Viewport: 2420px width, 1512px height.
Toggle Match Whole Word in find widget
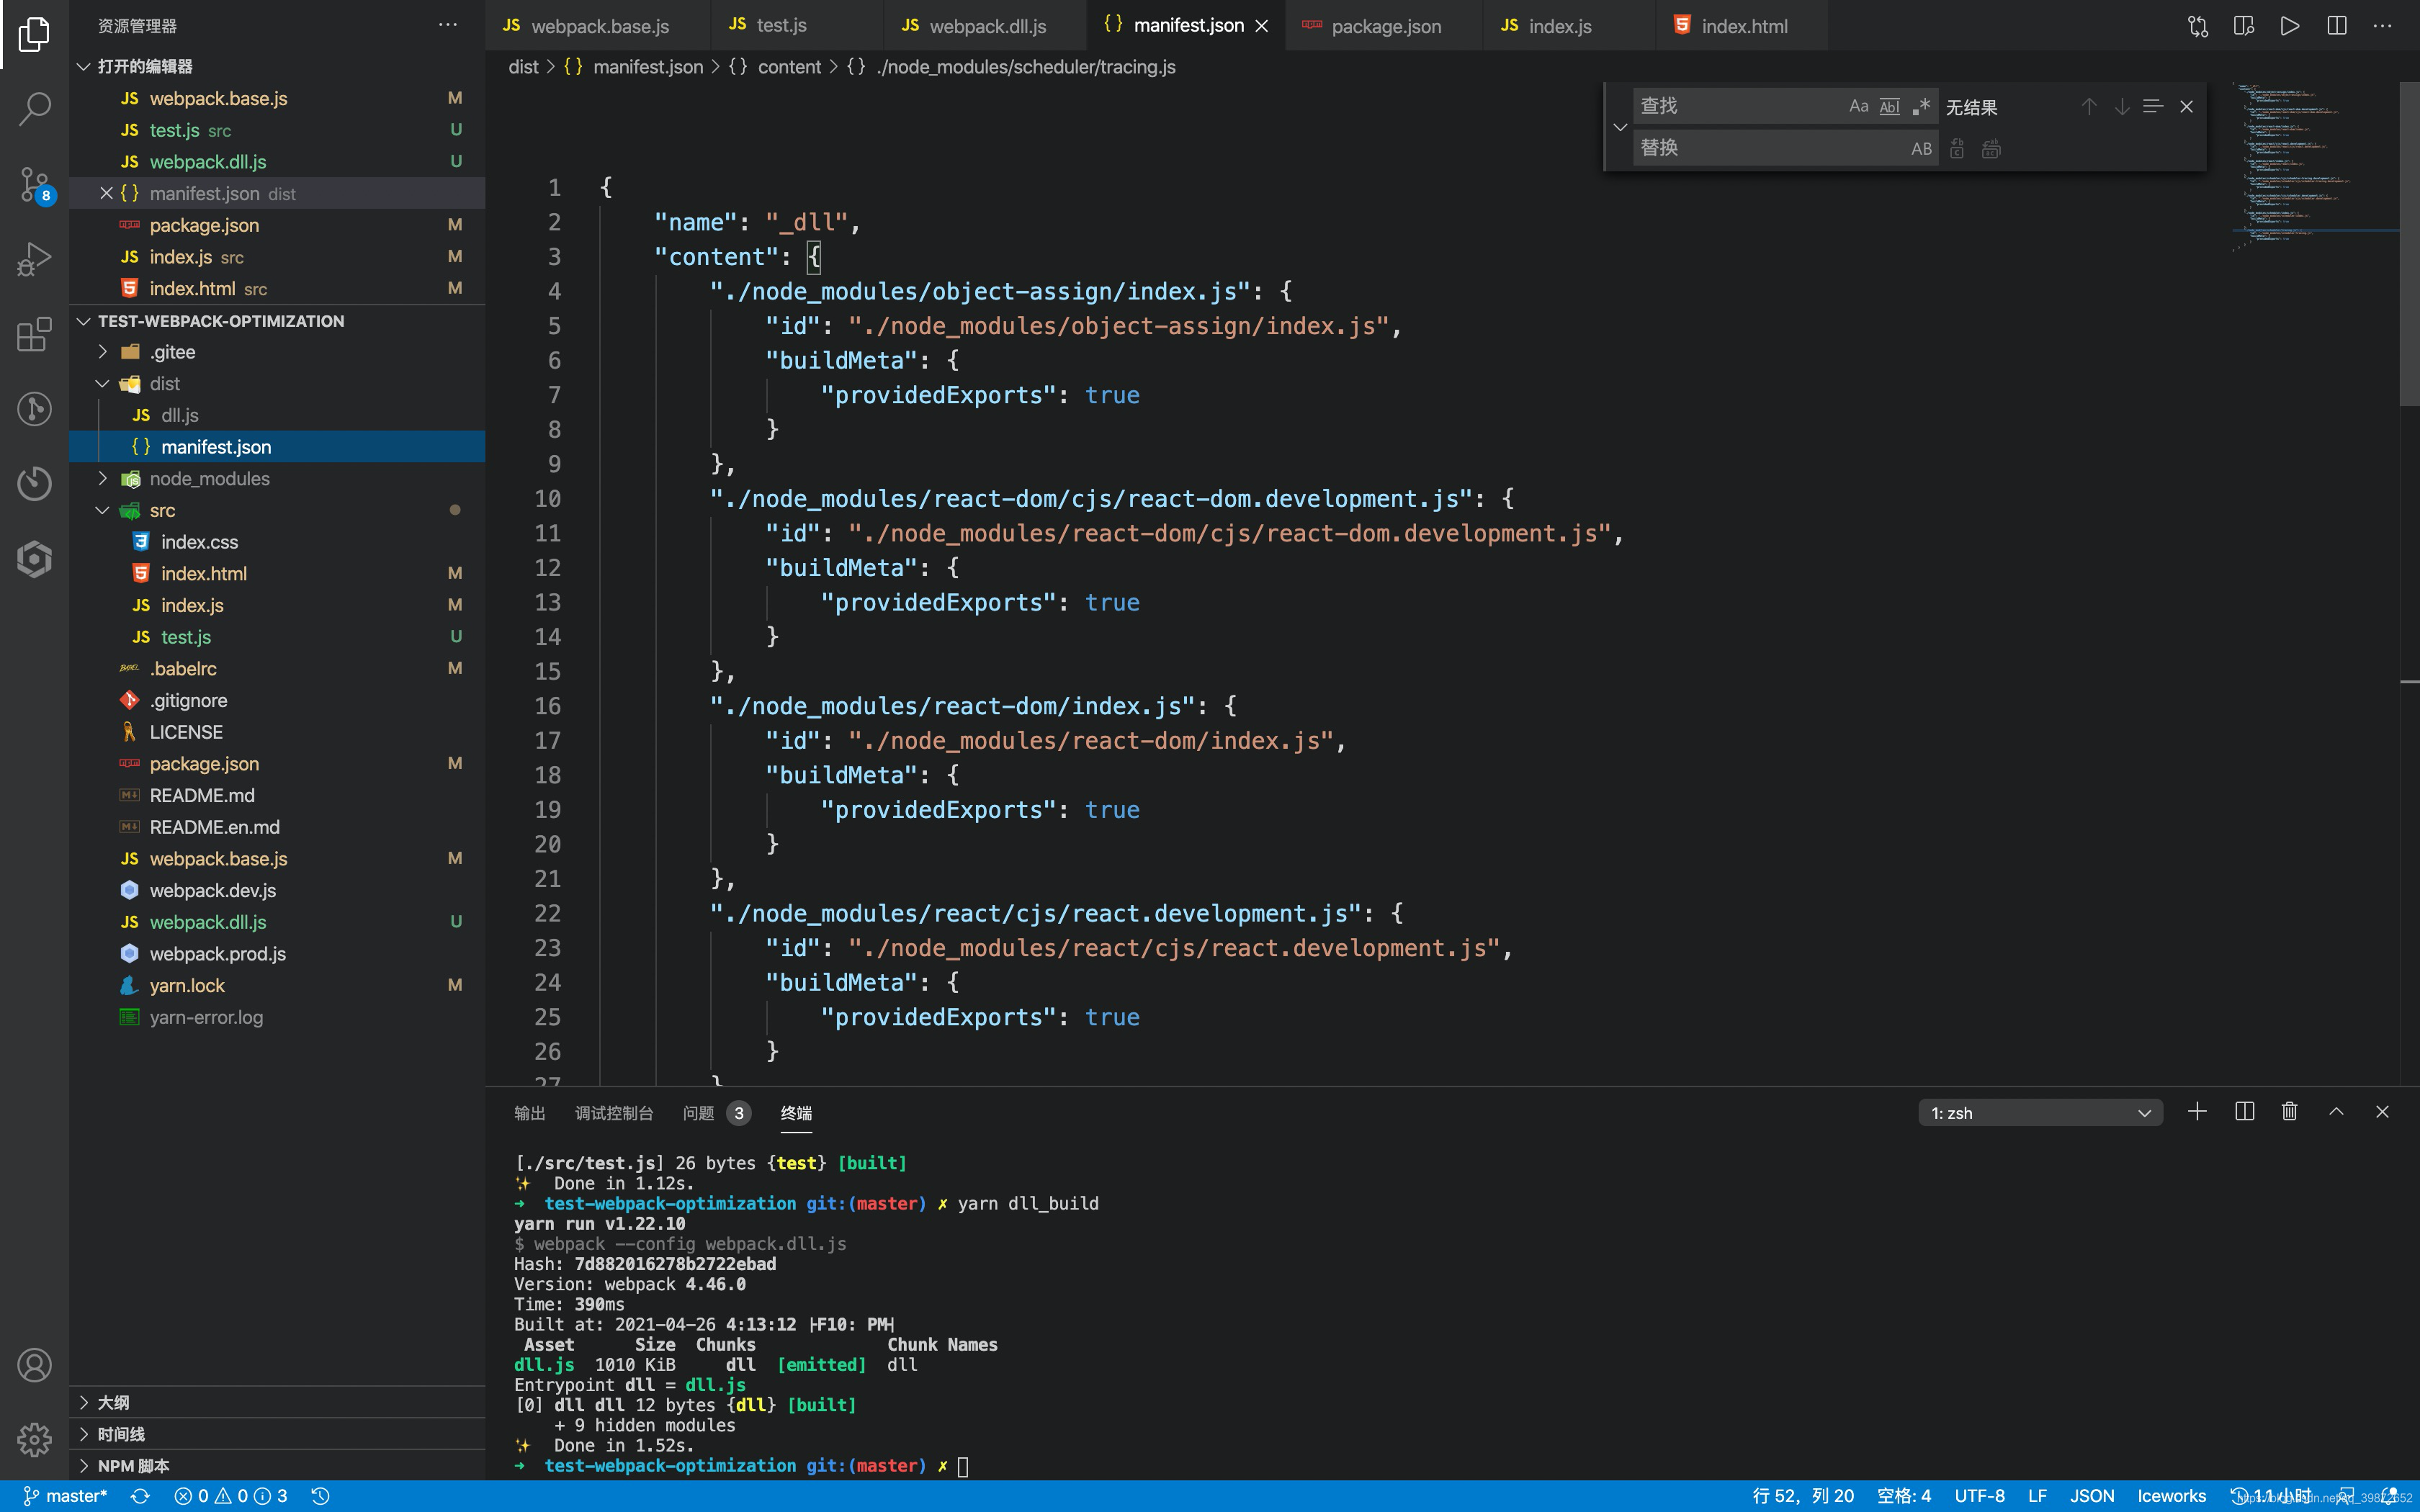tap(1889, 106)
